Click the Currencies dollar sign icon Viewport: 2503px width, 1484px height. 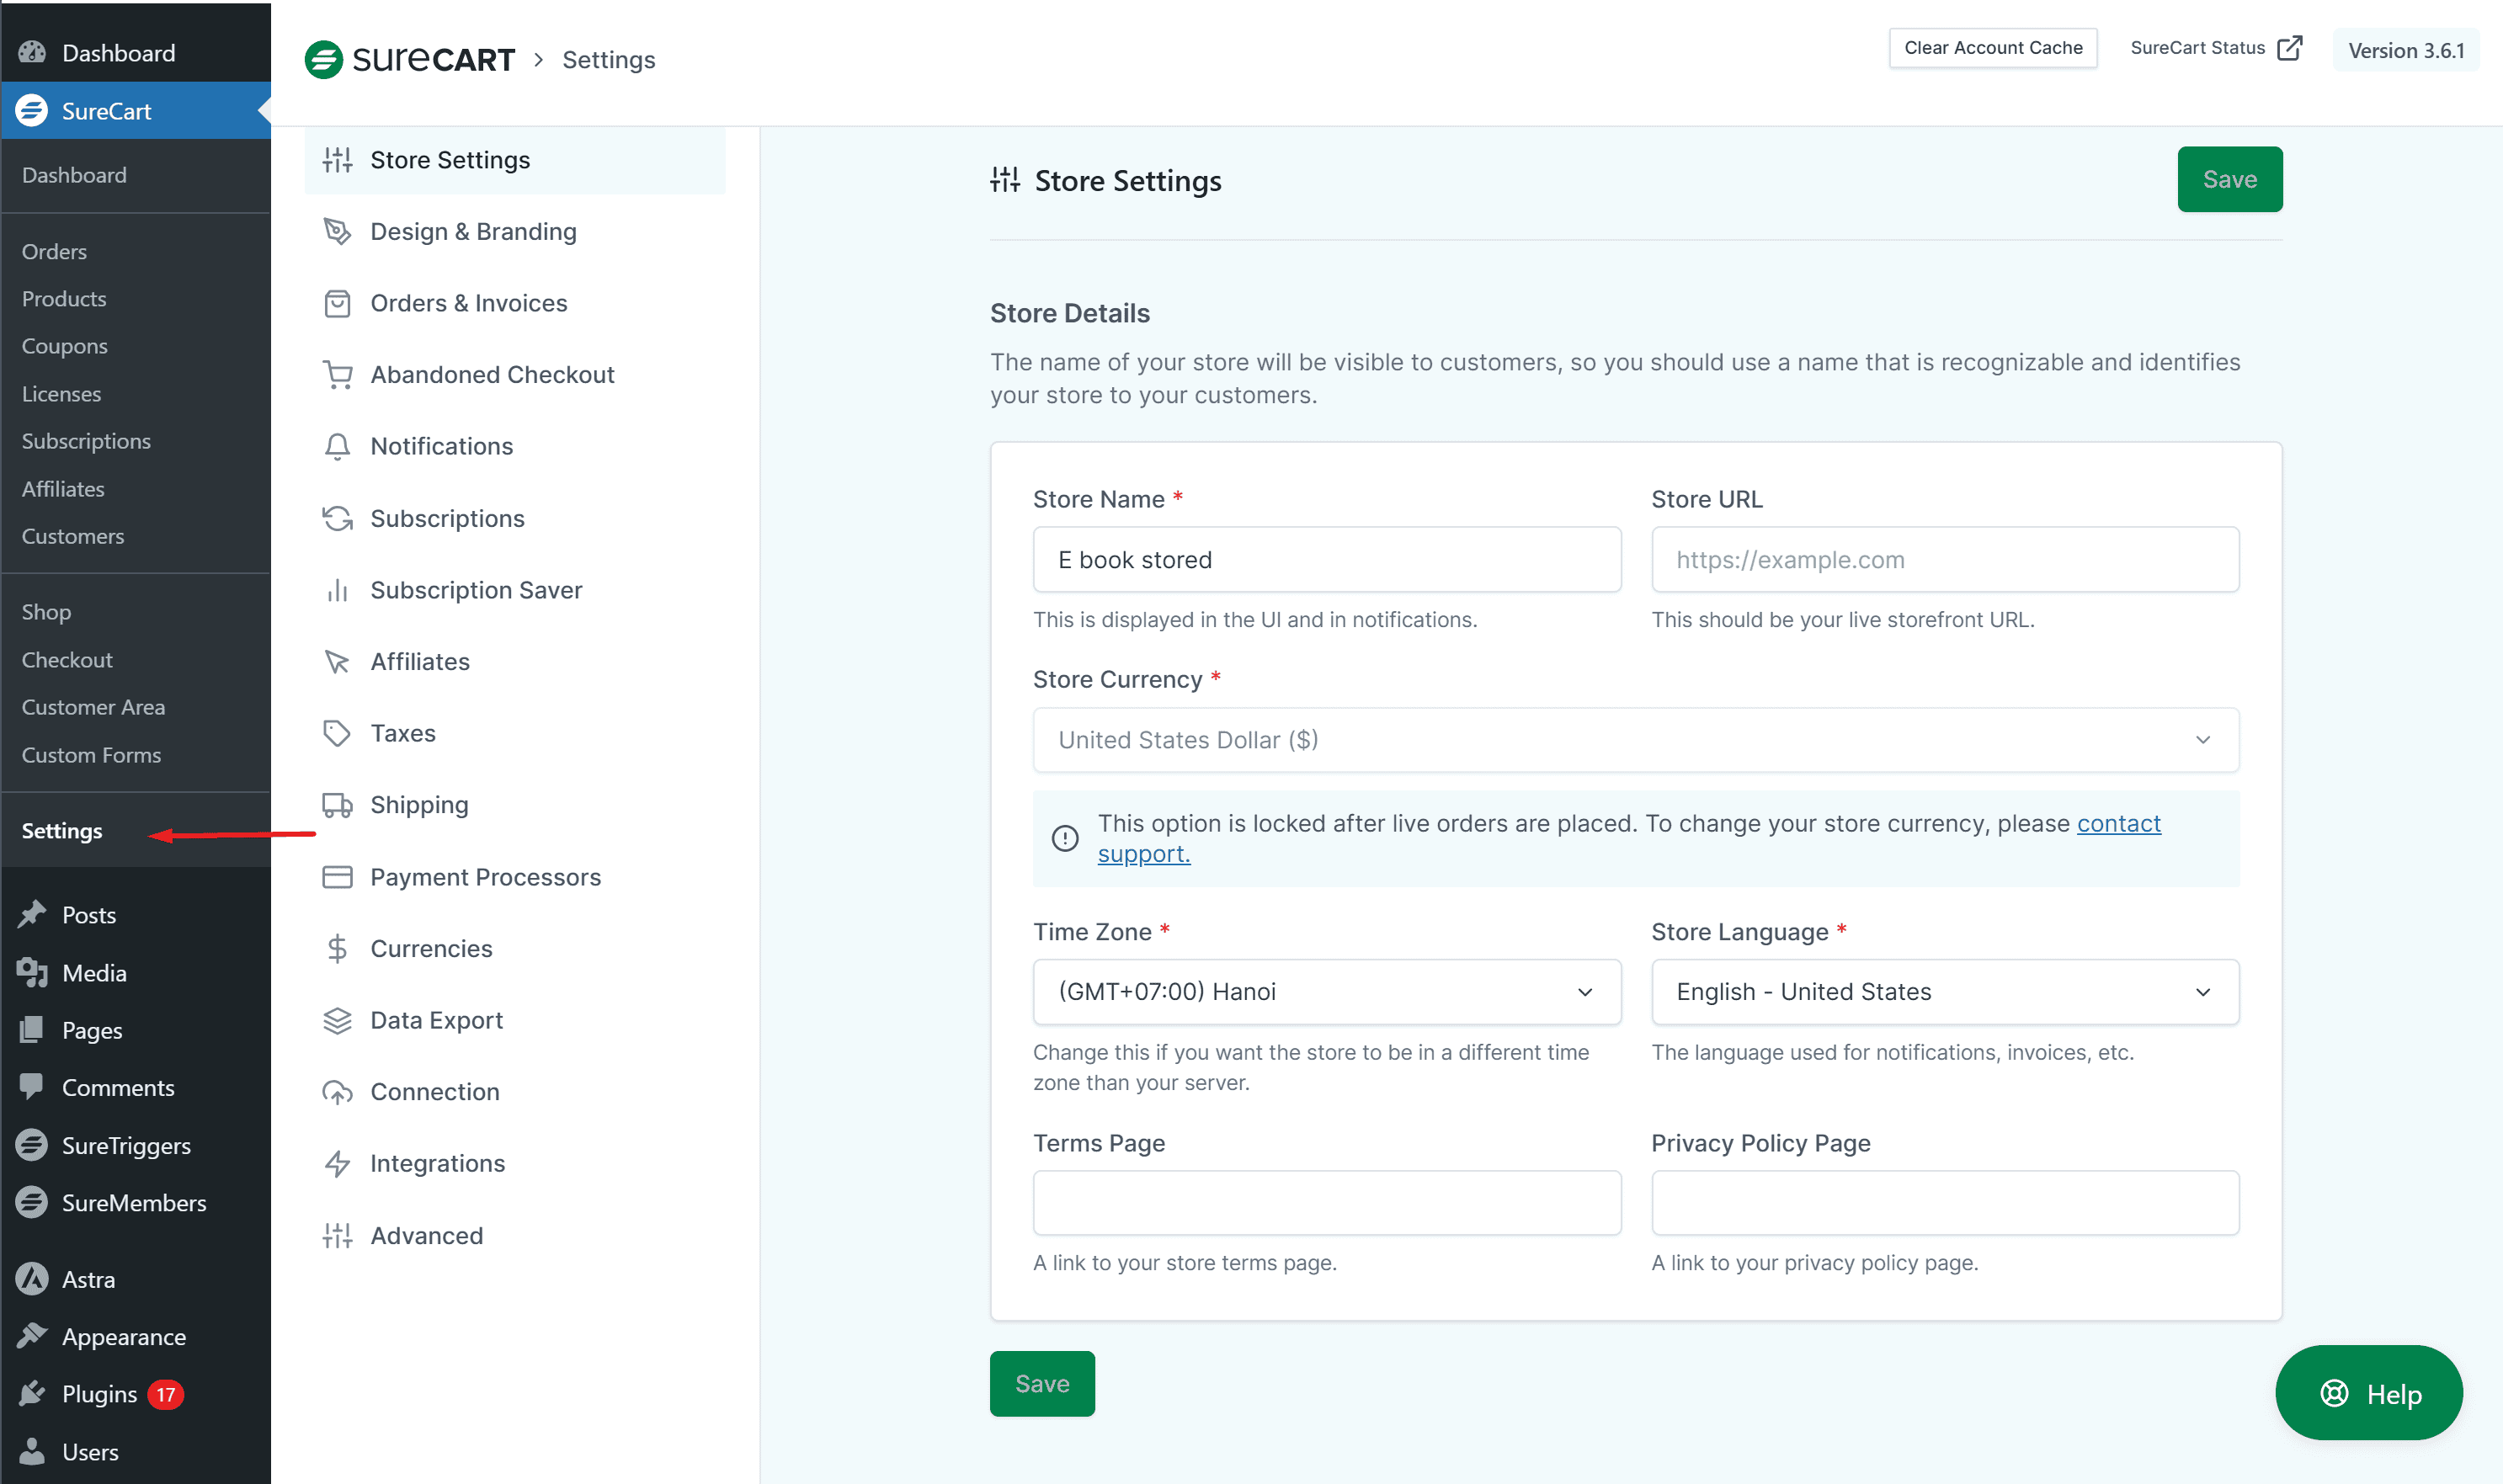337,949
